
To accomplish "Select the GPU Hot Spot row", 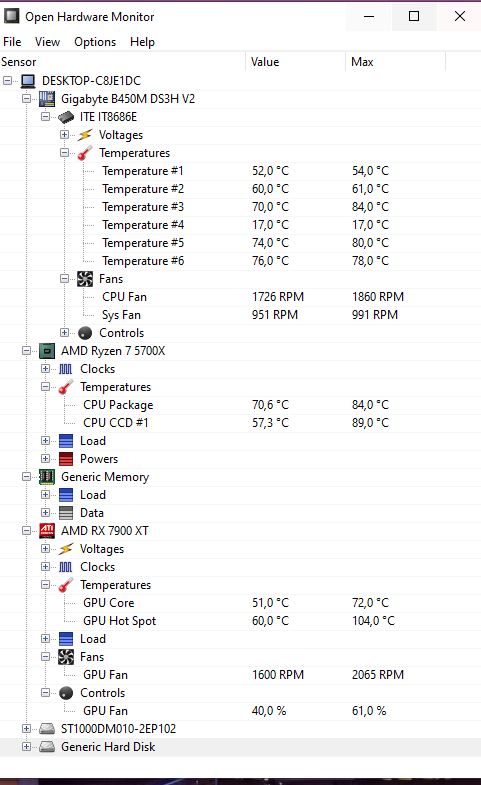I will tap(240, 621).
